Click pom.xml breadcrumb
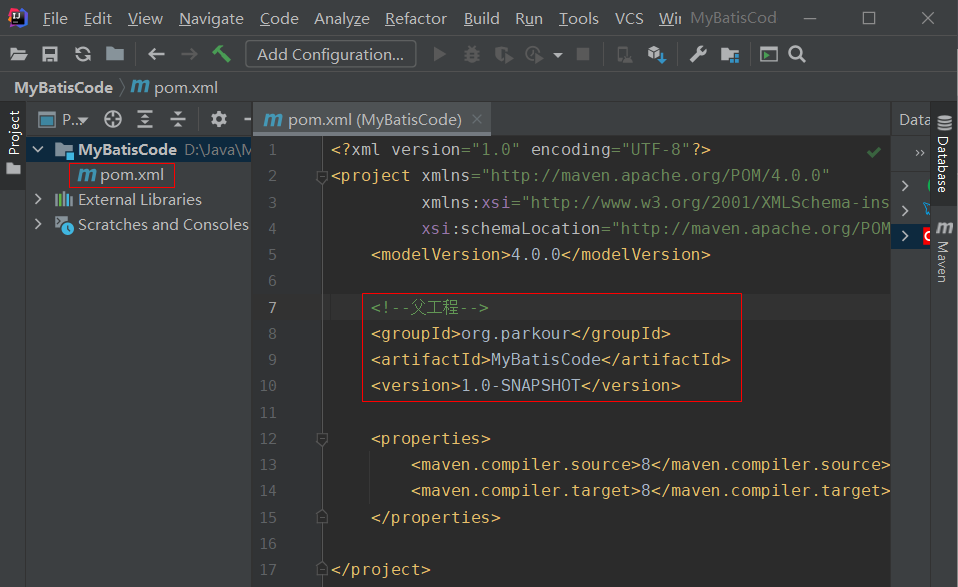Screen dimensions: 958x587 [x=175, y=88]
